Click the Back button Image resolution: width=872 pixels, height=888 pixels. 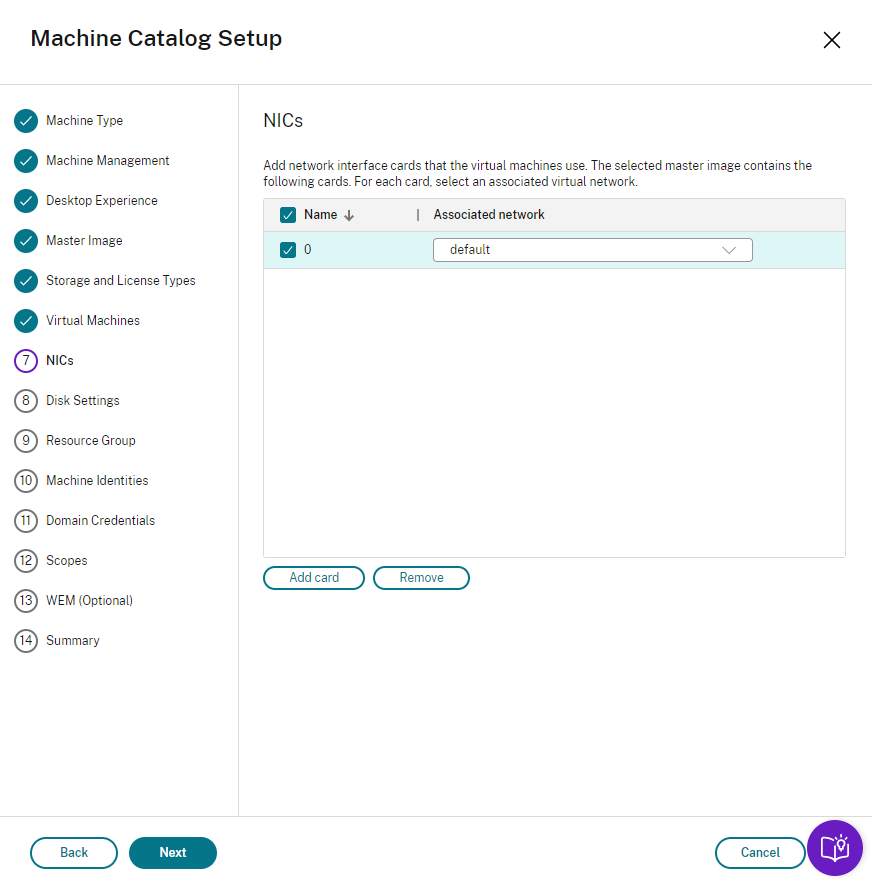pyautogui.click(x=74, y=853)
